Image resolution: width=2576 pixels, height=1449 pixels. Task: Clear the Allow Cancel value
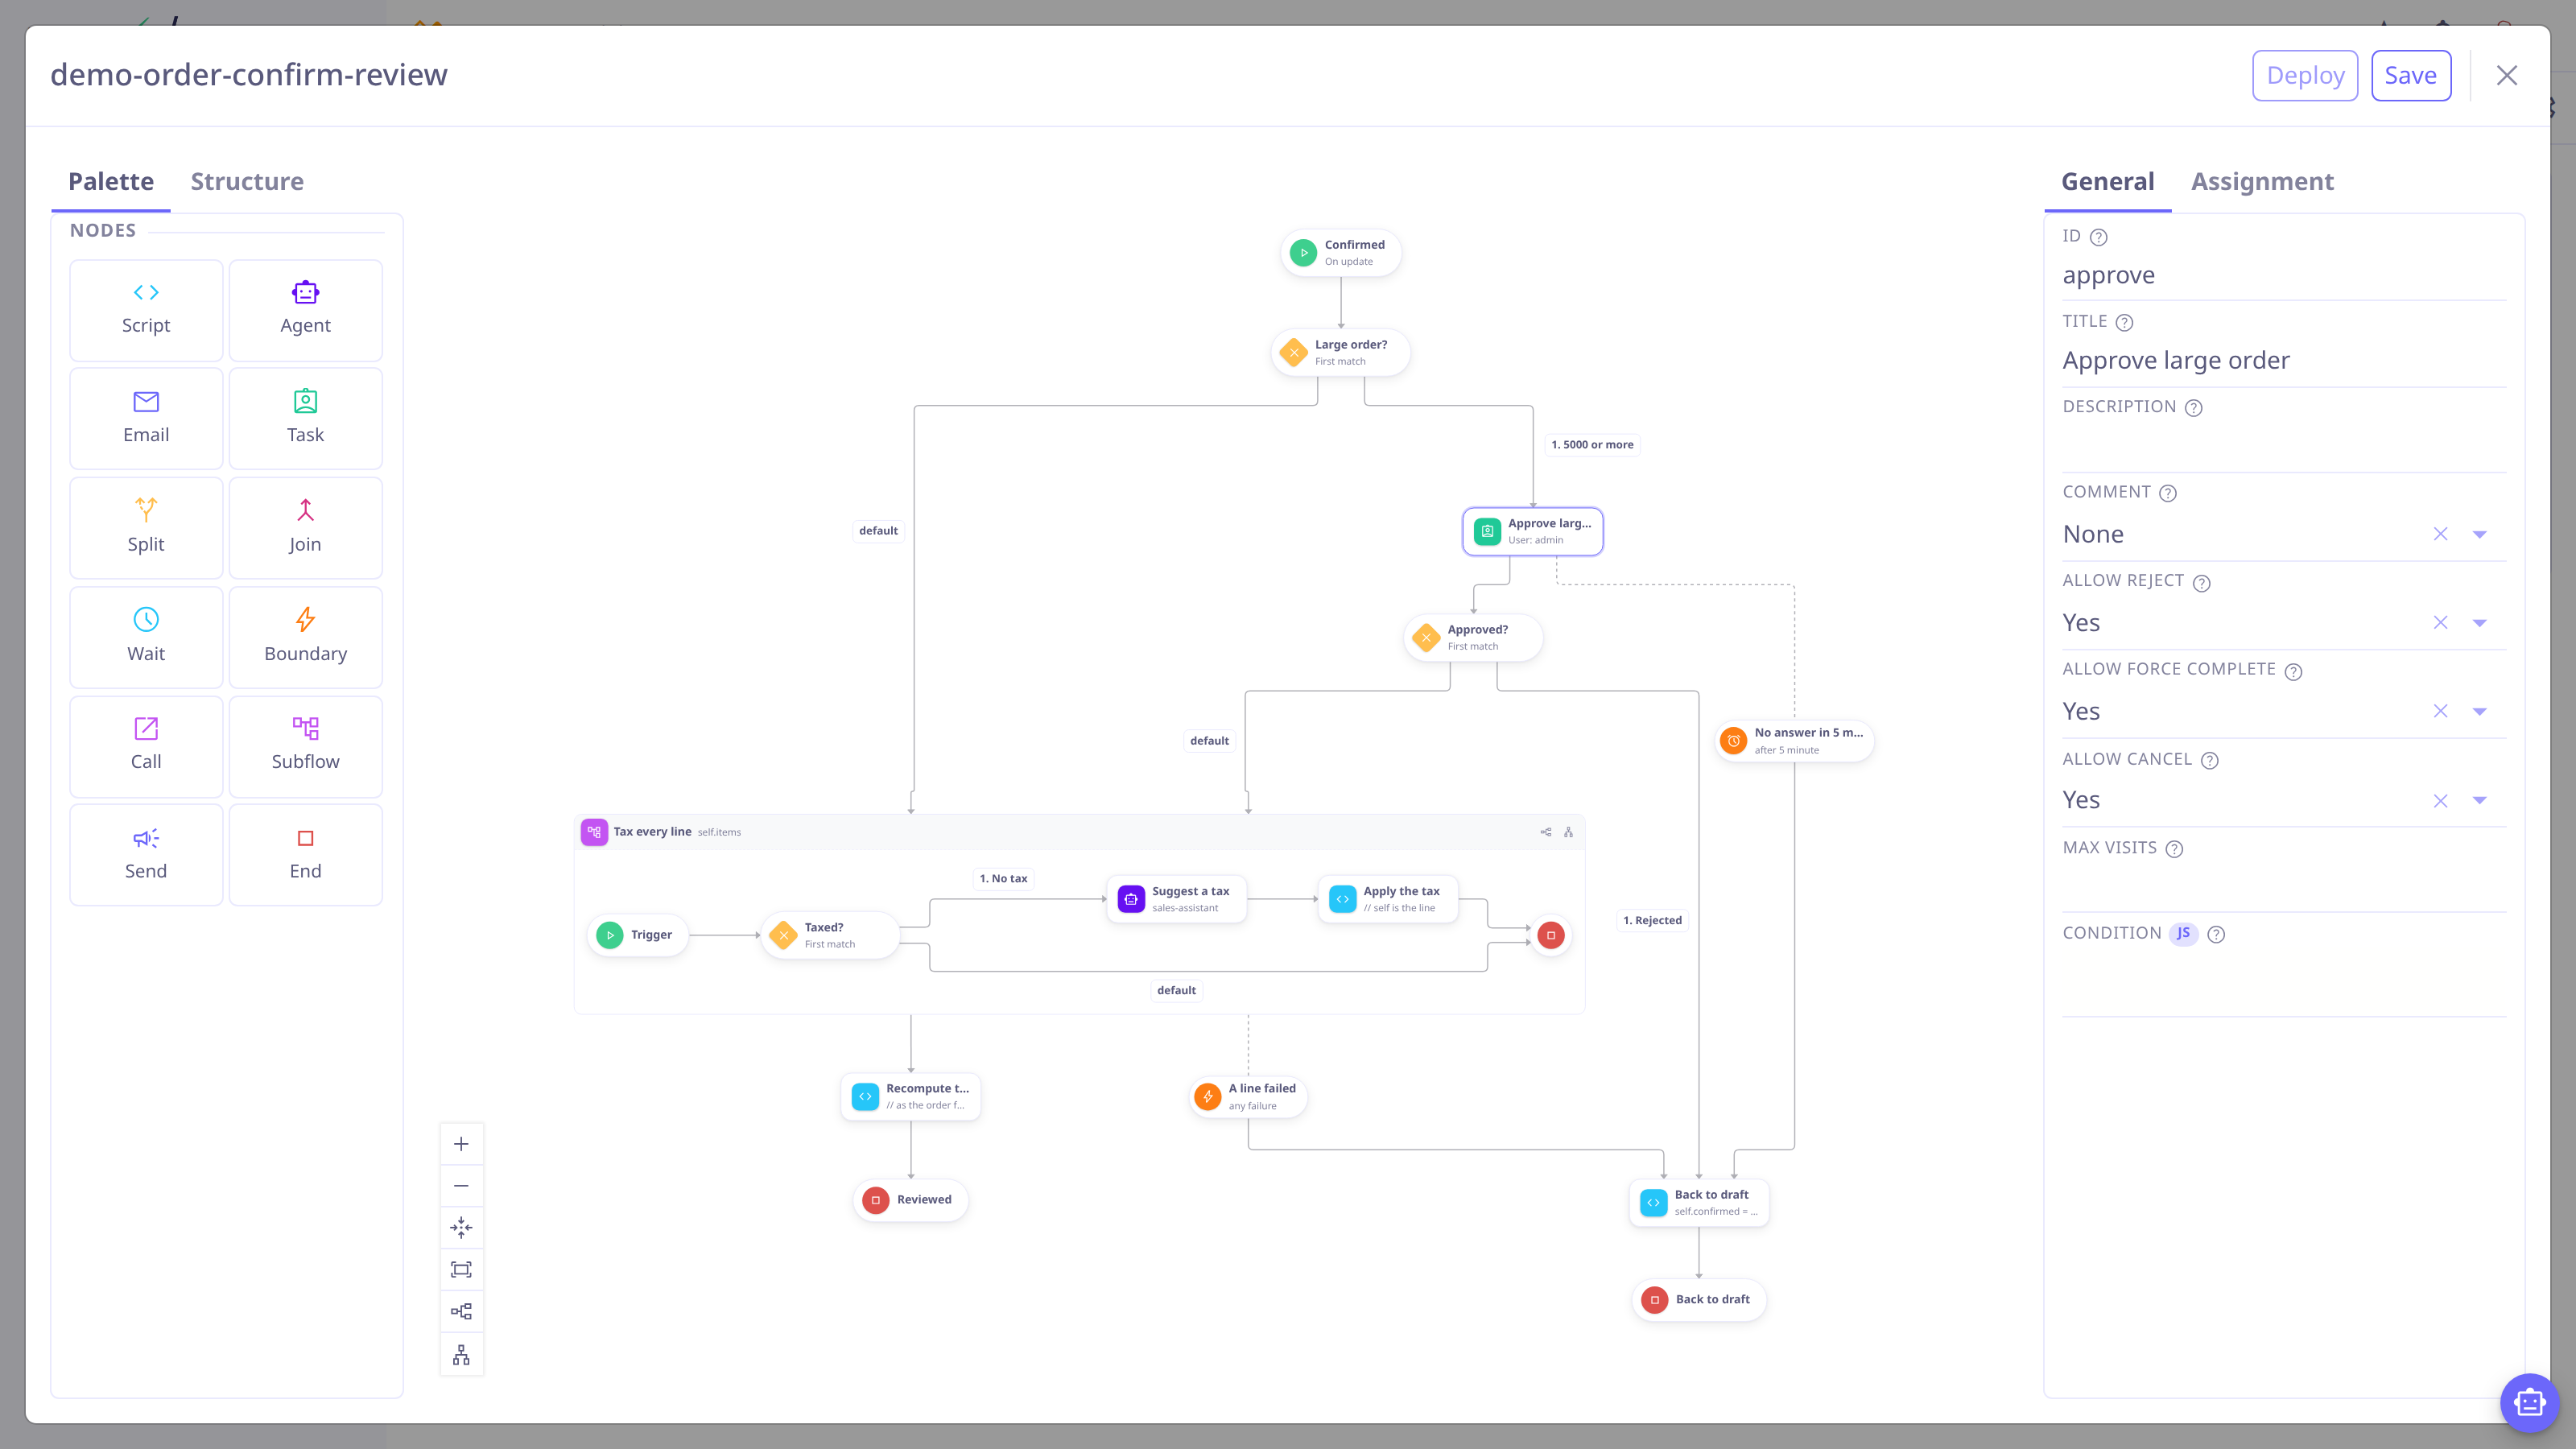[2440, 800]
